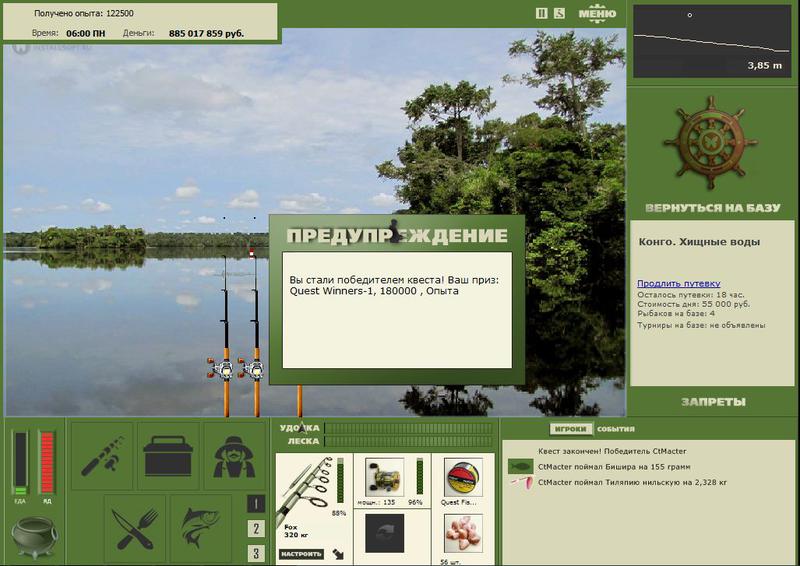Viewport: 800px width, 566px height.
Task: Click the Fox 320 кг rod image
Action: 305,490
